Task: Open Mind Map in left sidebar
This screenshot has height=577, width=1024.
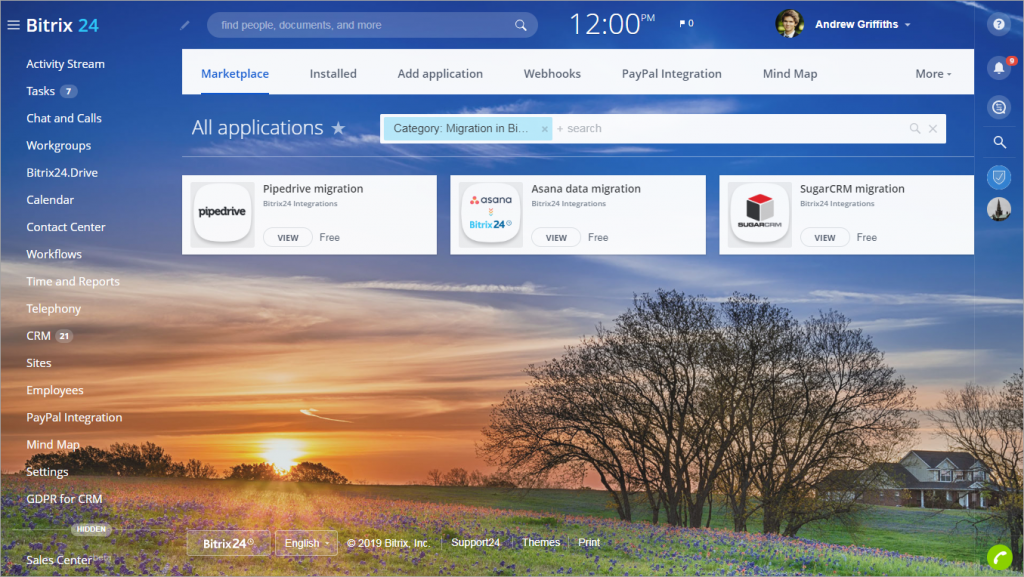Action: (x=53, y=444)
